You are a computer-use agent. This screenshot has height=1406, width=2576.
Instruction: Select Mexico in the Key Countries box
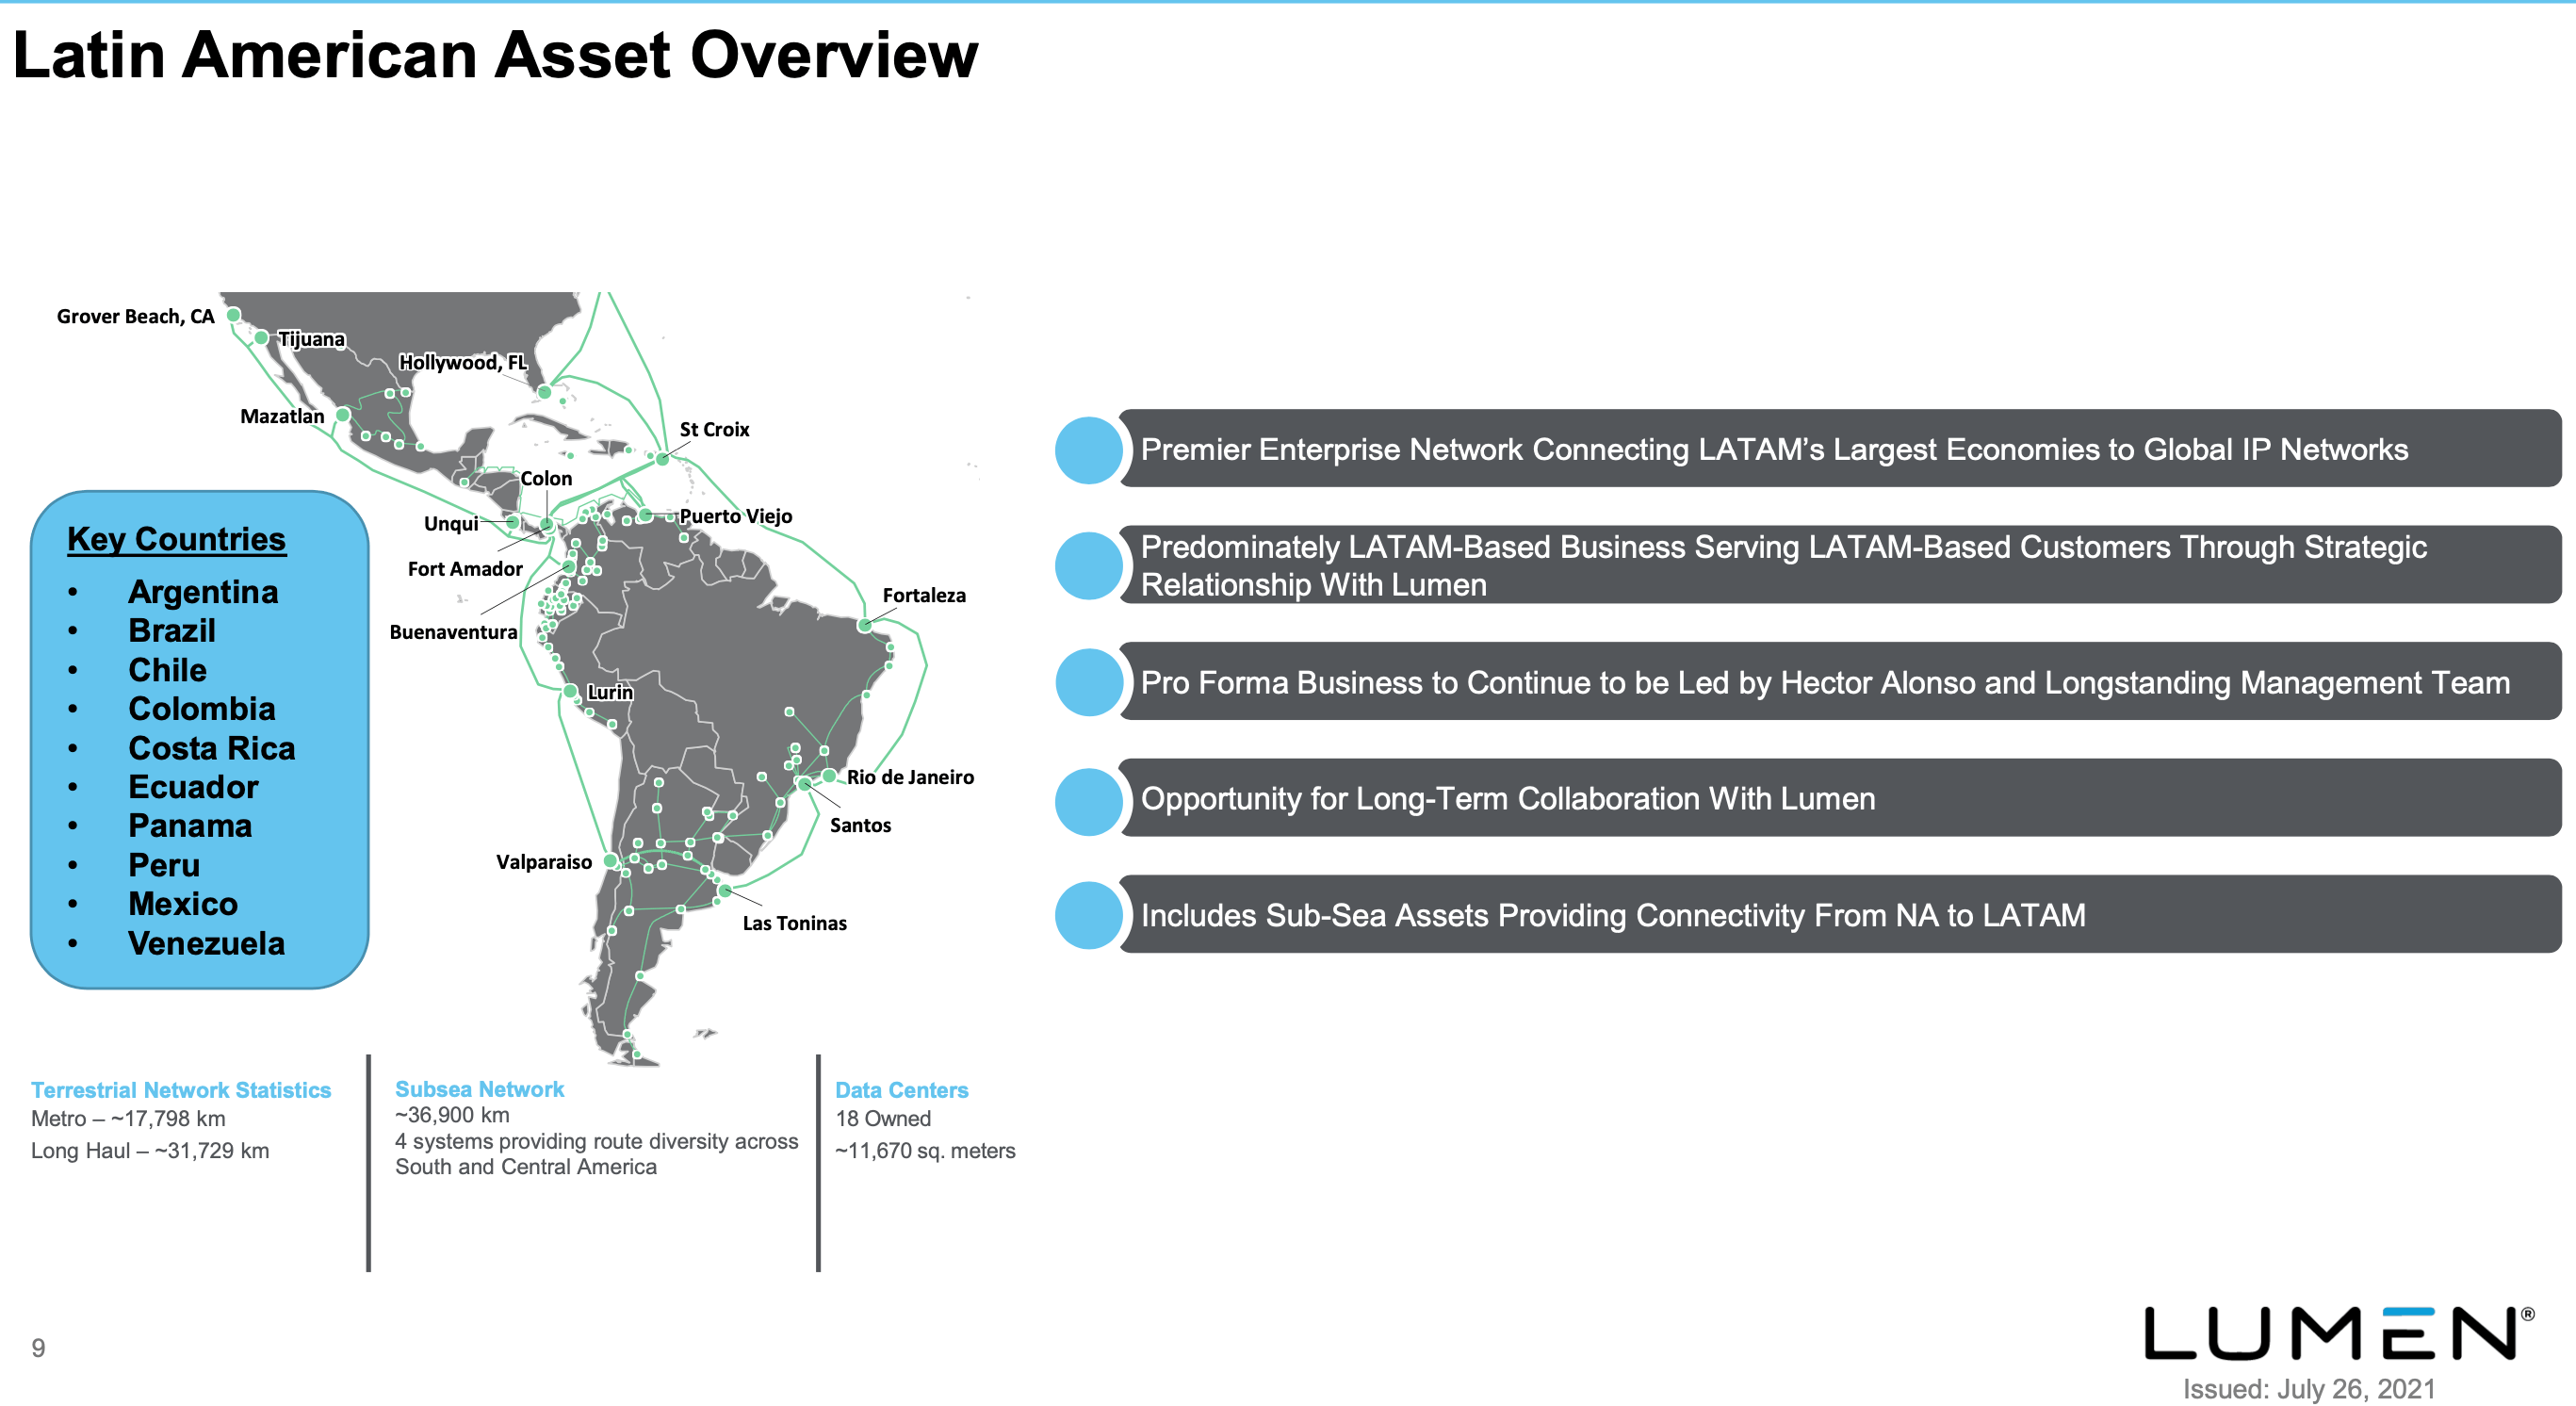click(x=183, y=904)
